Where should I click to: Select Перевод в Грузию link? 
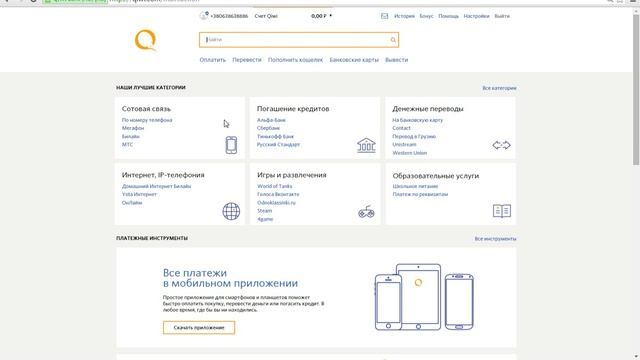(x=414, y=136)
